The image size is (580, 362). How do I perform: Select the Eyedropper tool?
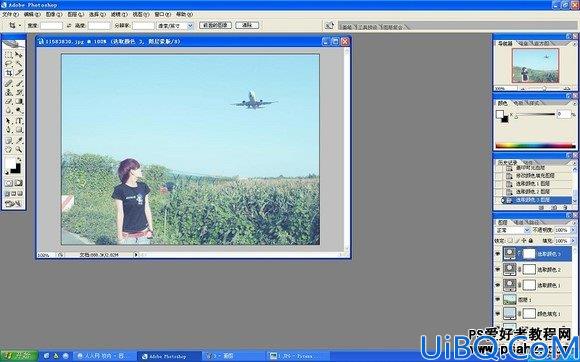pos(19,140)
